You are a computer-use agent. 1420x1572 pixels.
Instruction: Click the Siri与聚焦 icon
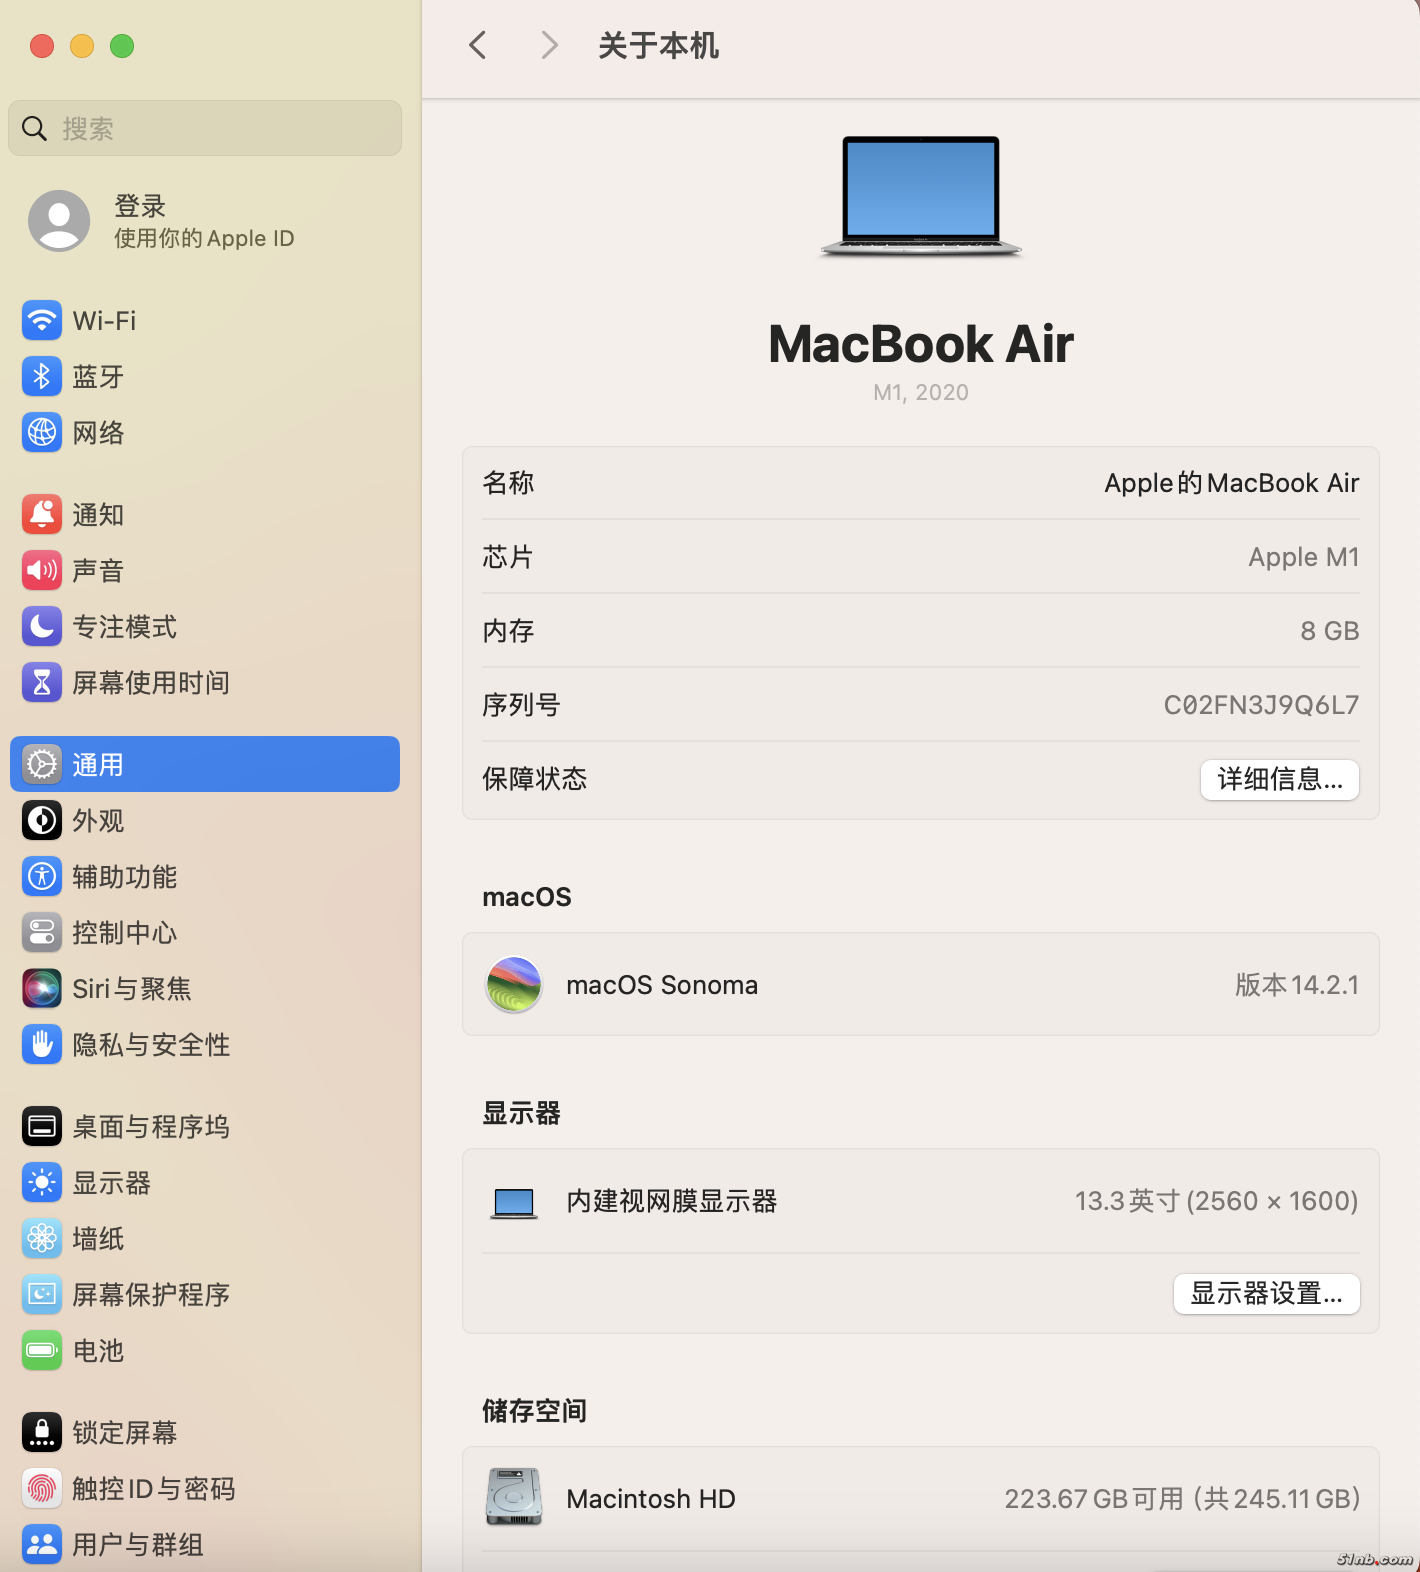(x=42, y=989)
